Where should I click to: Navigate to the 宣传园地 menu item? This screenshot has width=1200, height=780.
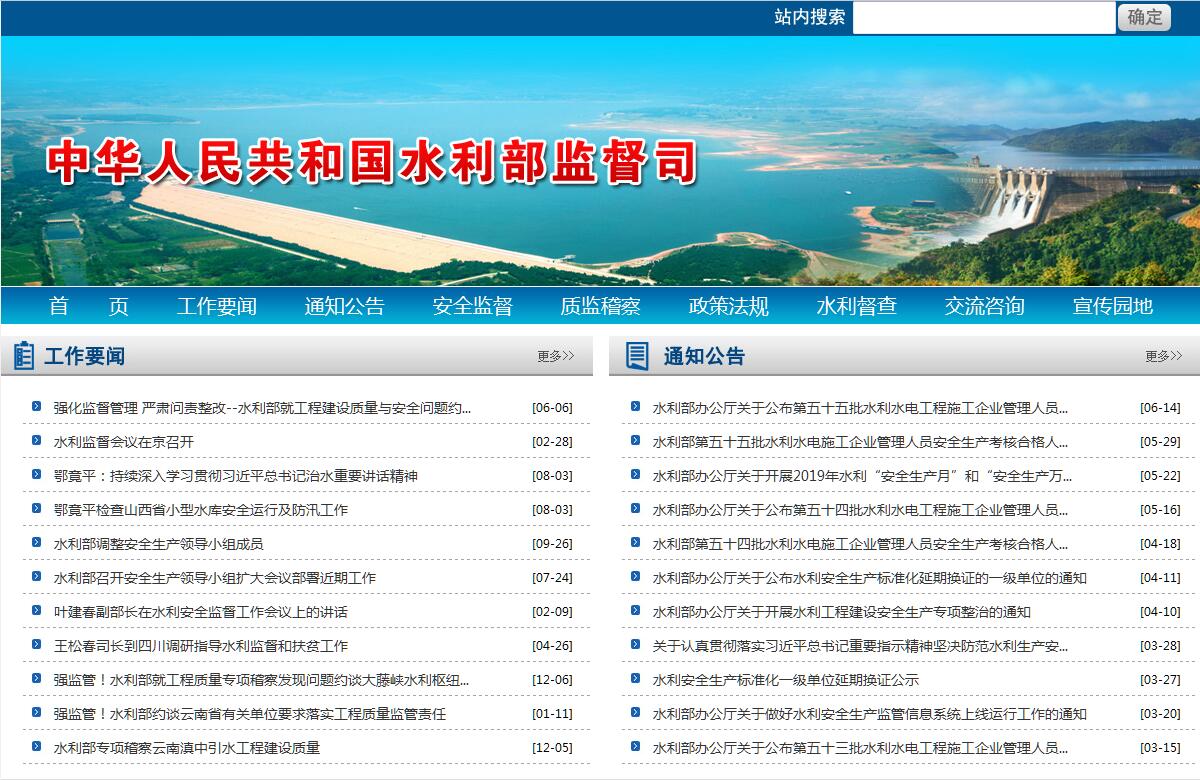click(x=1112, y=306)
